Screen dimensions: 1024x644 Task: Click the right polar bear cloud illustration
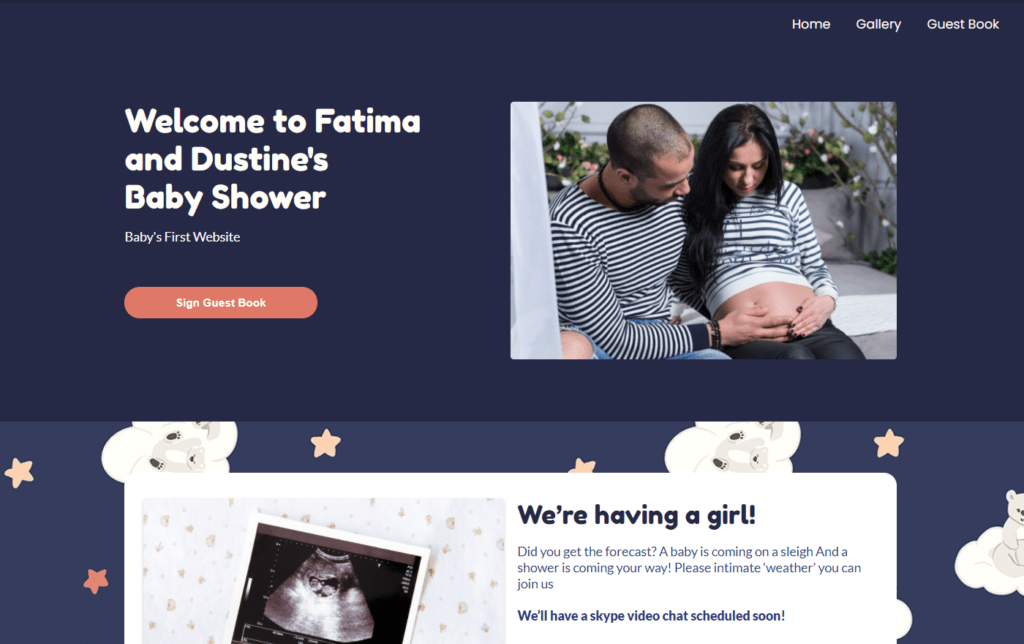tap(733, 447)
